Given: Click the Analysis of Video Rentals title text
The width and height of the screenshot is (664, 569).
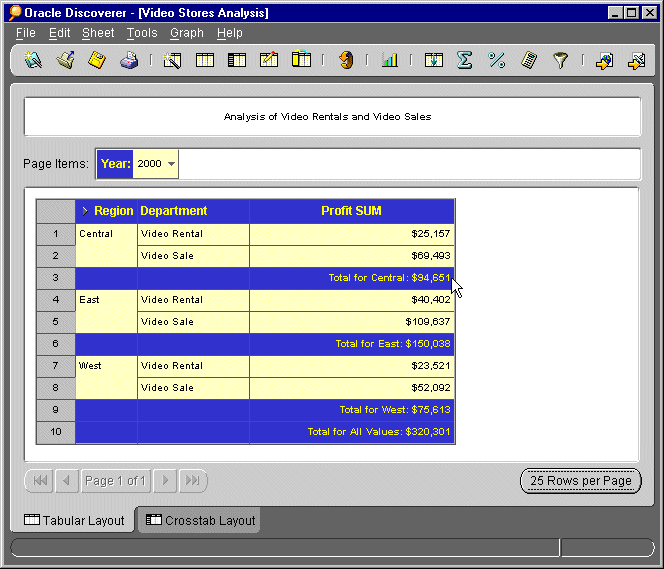Looking at the screenshot, I should click(x=327, y=117).
